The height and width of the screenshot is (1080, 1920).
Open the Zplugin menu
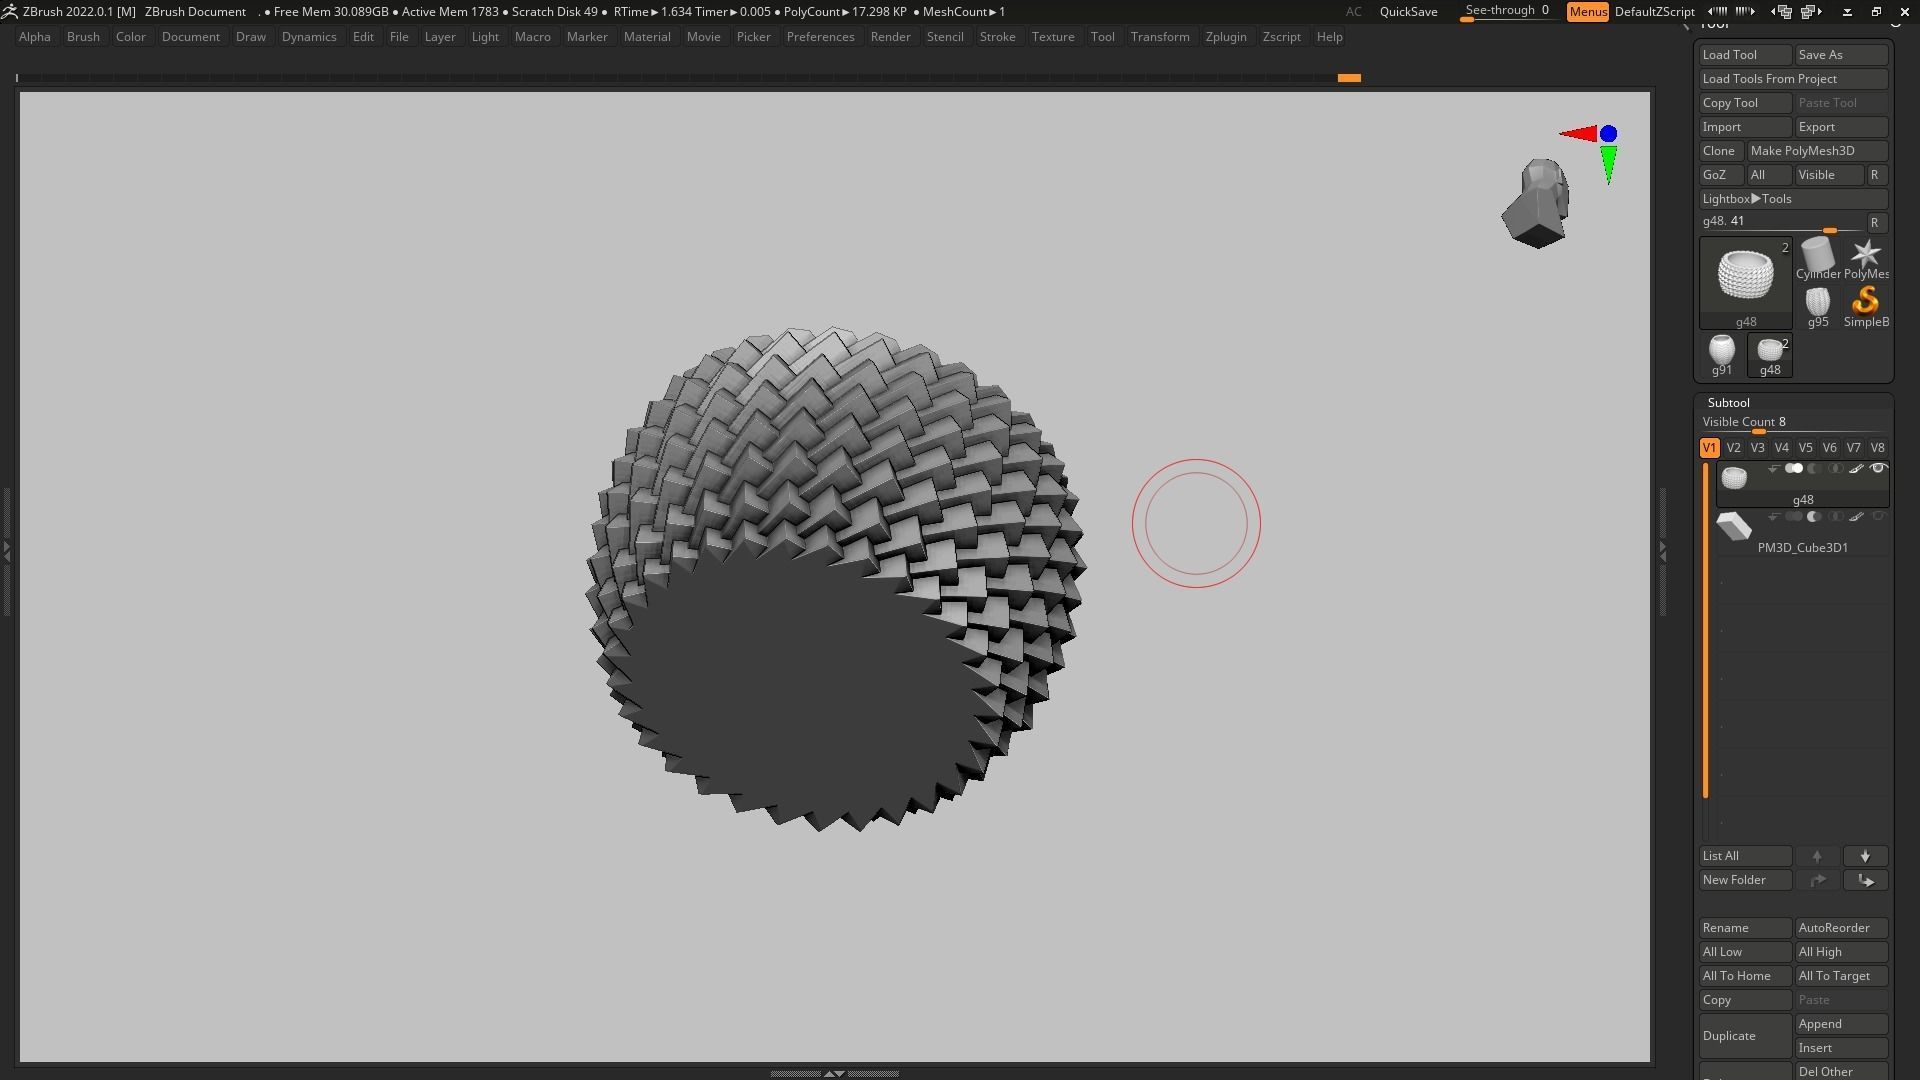point(1225,37)
